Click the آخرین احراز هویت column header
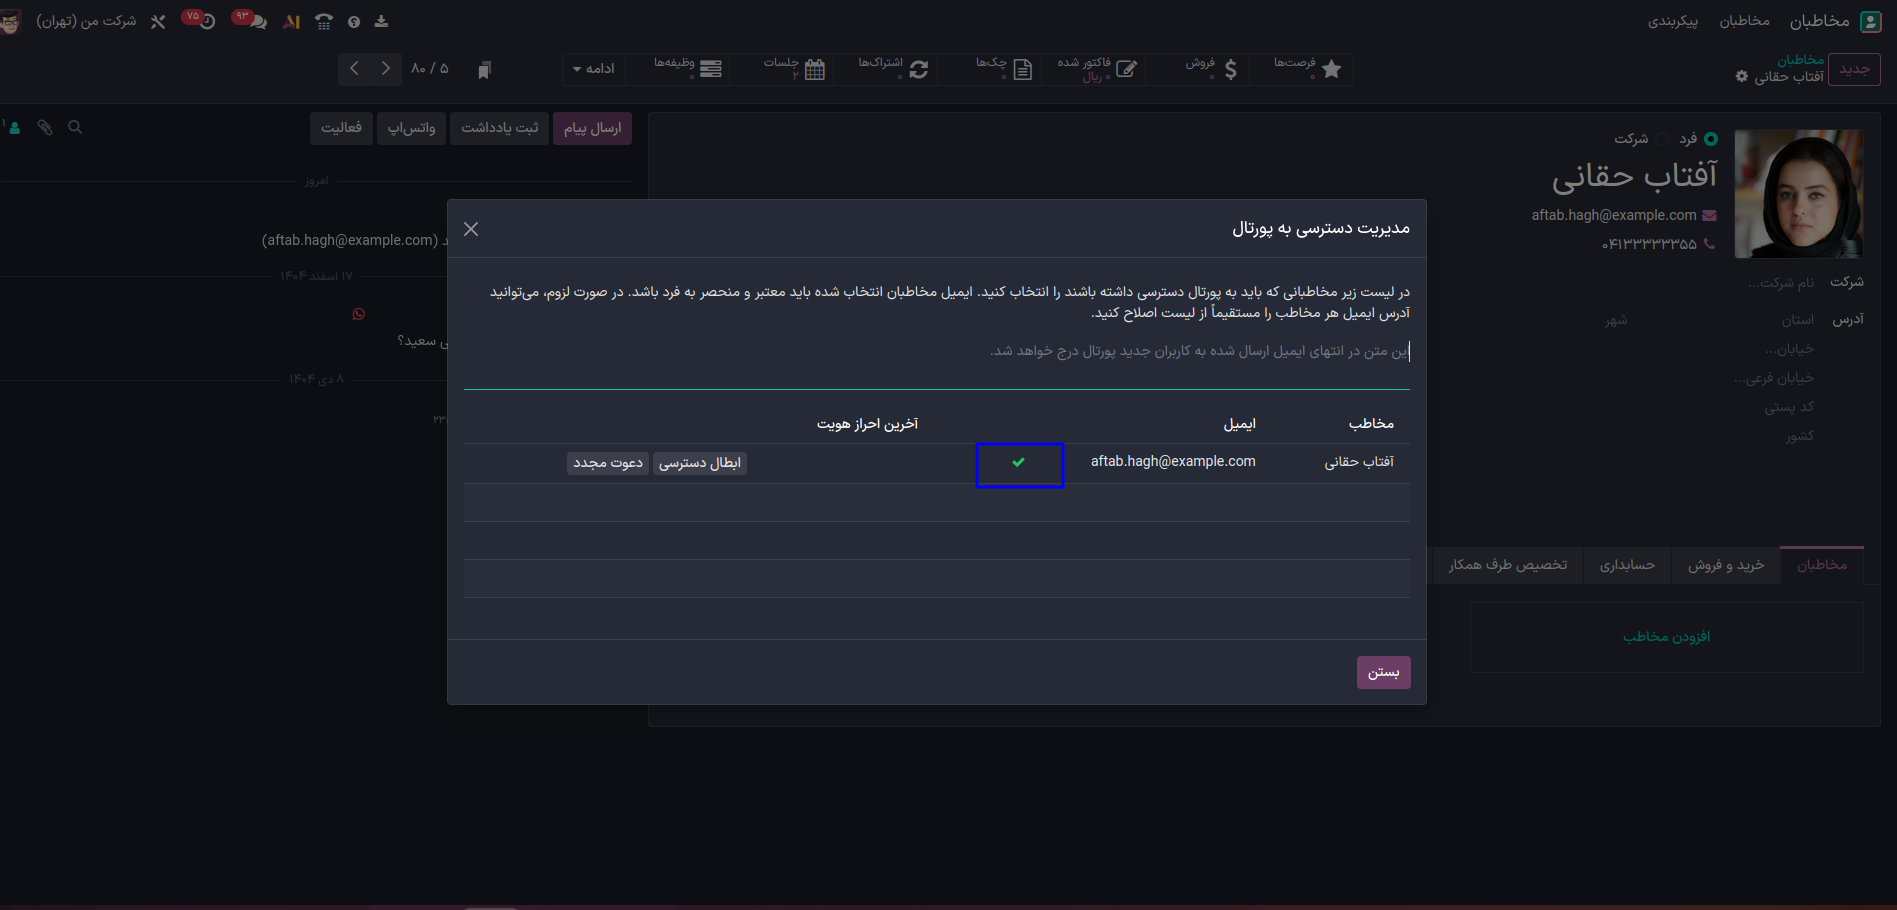Image resolution: width=1897 pixels, height=910 pixels. pyautogui.click(x=867, y=423)
